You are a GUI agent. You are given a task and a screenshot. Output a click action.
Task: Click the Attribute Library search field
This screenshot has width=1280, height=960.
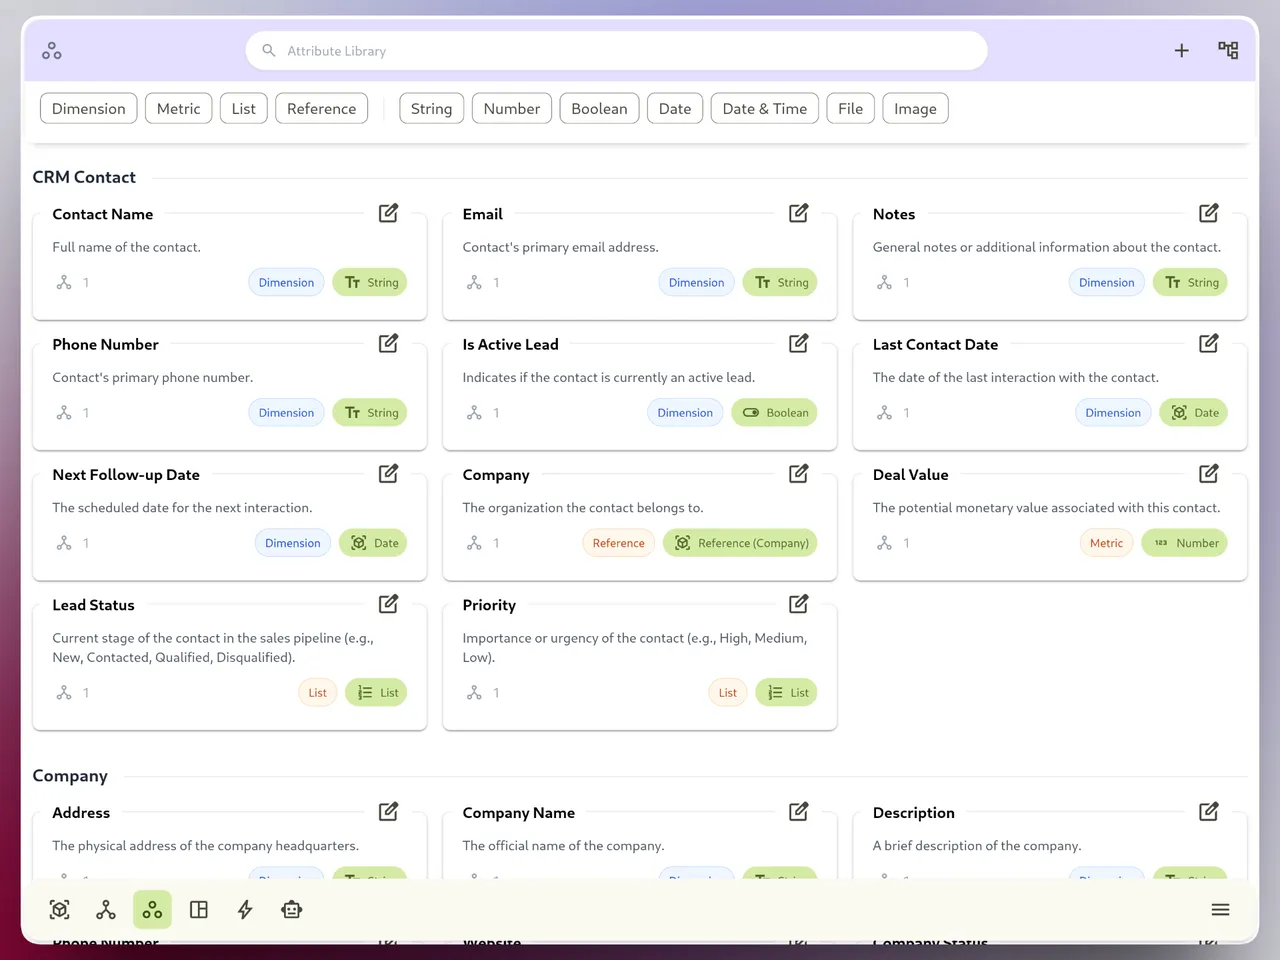[616, 51]
